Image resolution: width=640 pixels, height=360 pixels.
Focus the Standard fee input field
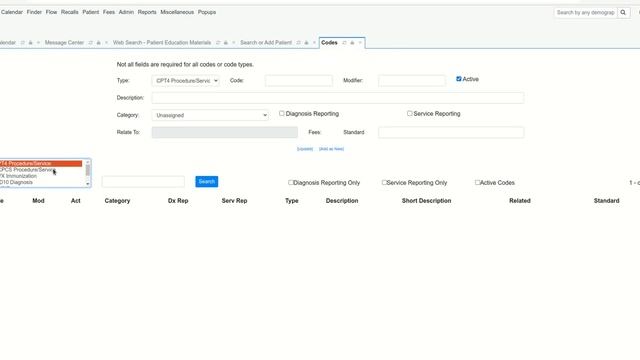coord(451,132)
